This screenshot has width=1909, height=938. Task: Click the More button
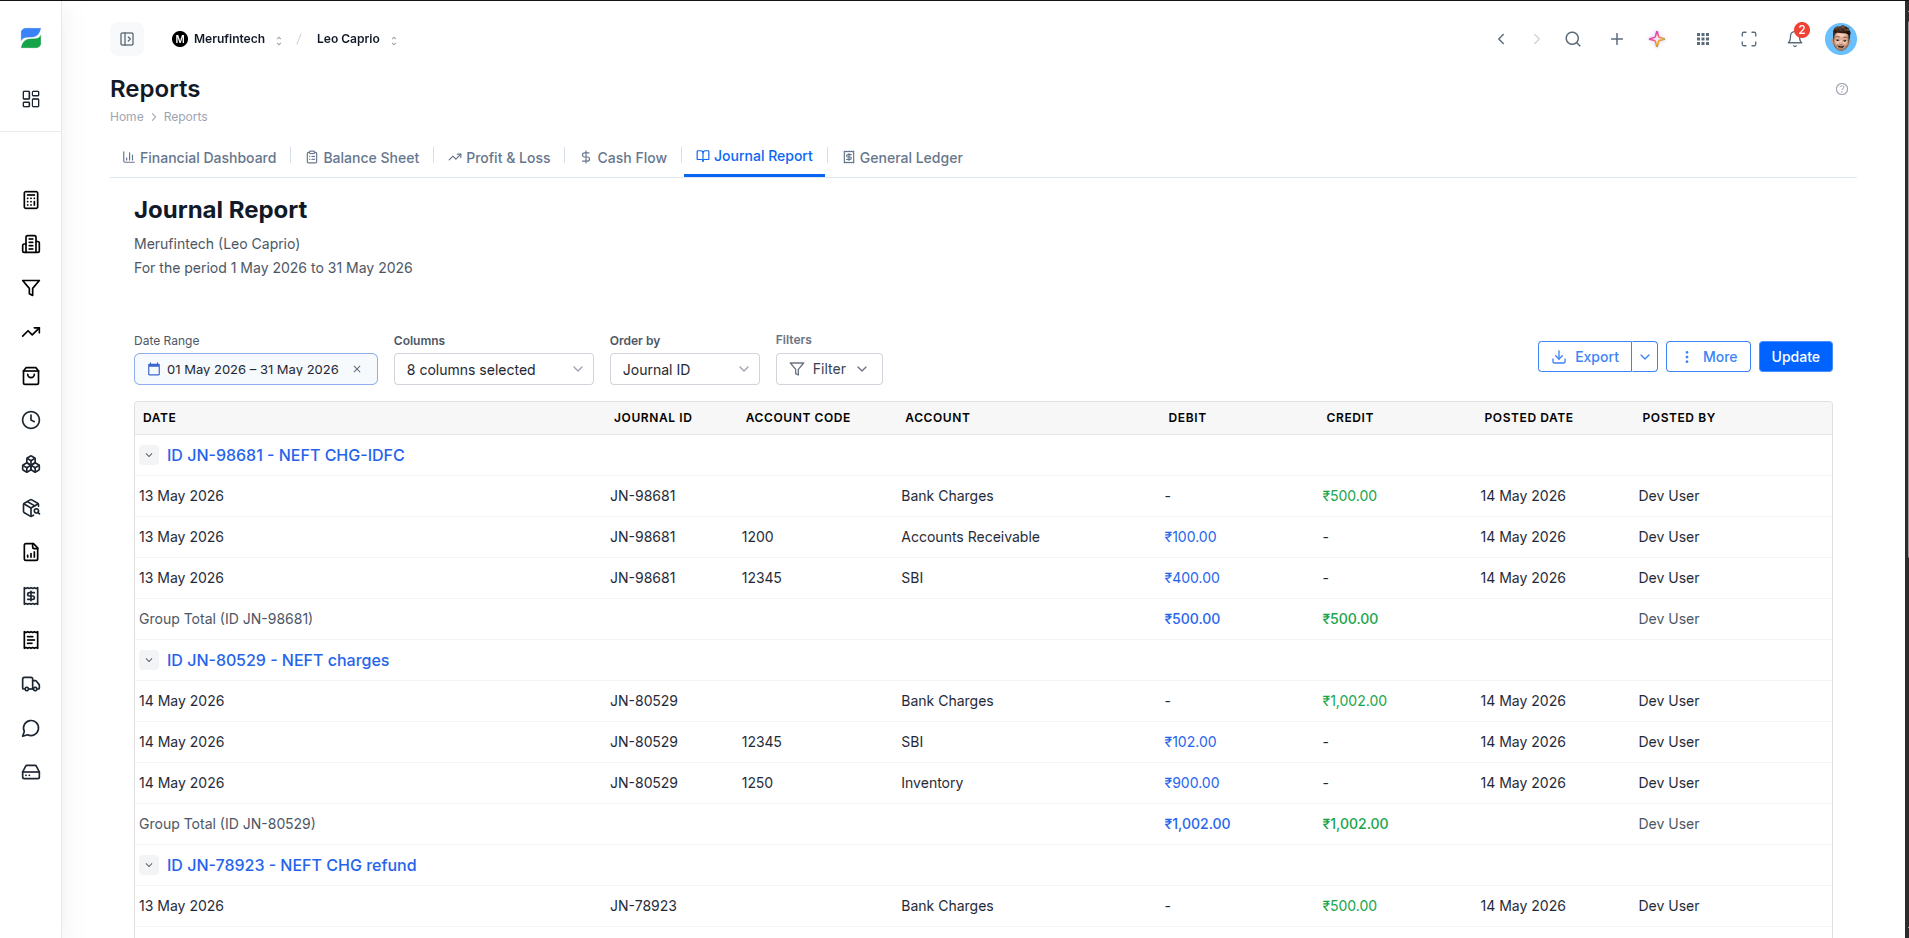(x=1709, y=357)
